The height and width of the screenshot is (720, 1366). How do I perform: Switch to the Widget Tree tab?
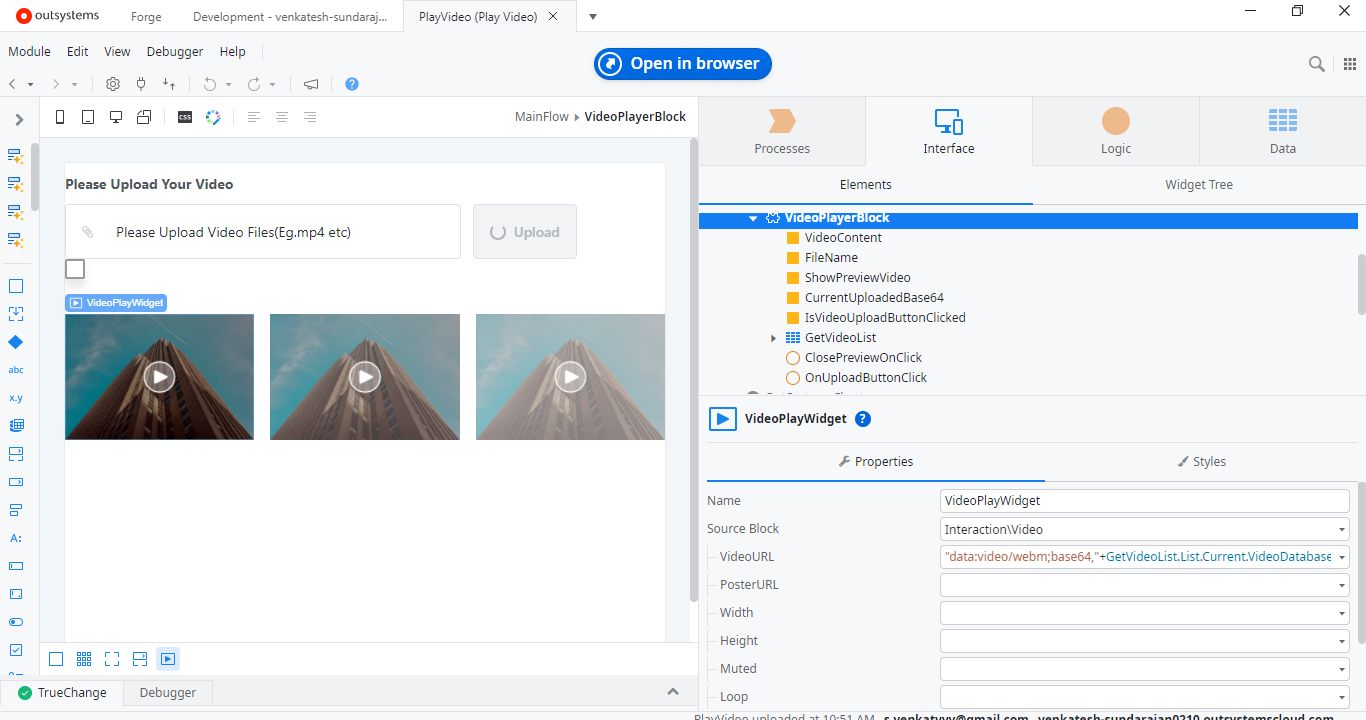pyautogui.click(x=1199, y=184)
